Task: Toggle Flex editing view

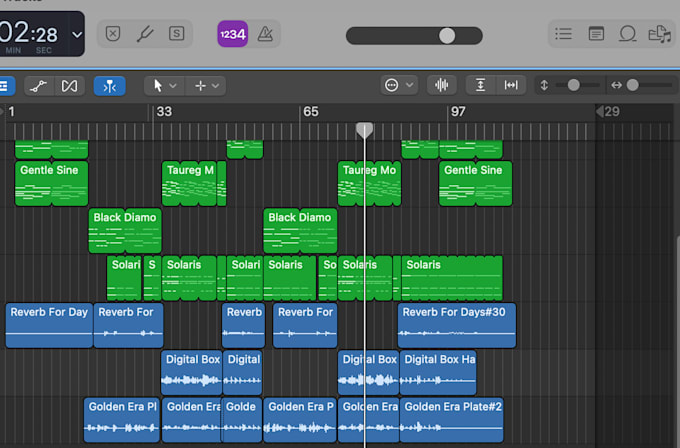Action: click(69, 85)
